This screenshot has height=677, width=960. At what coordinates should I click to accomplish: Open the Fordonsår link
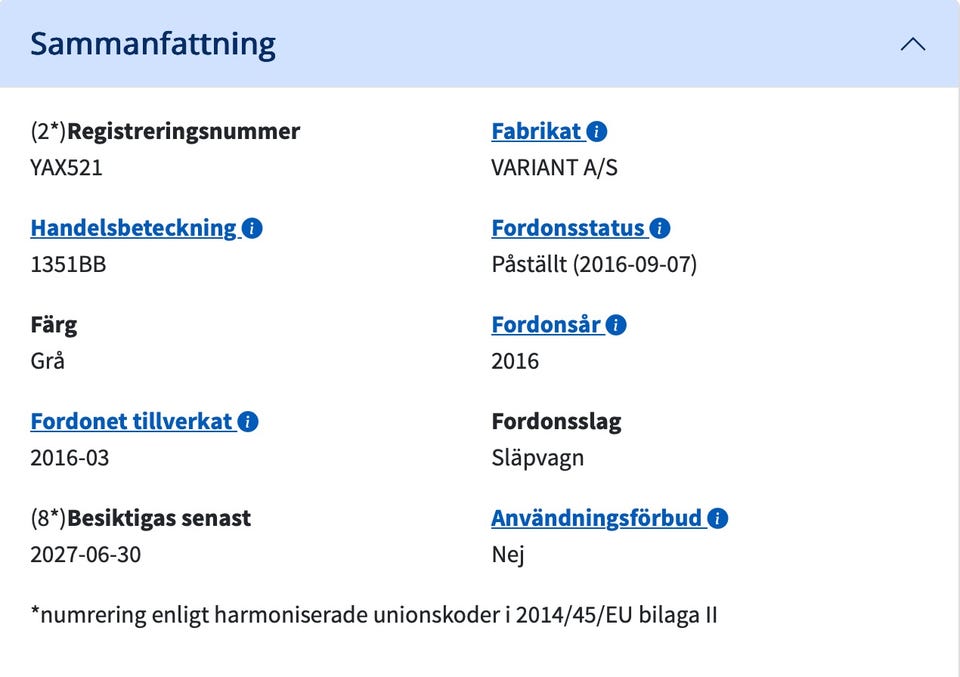coord(546,325)
